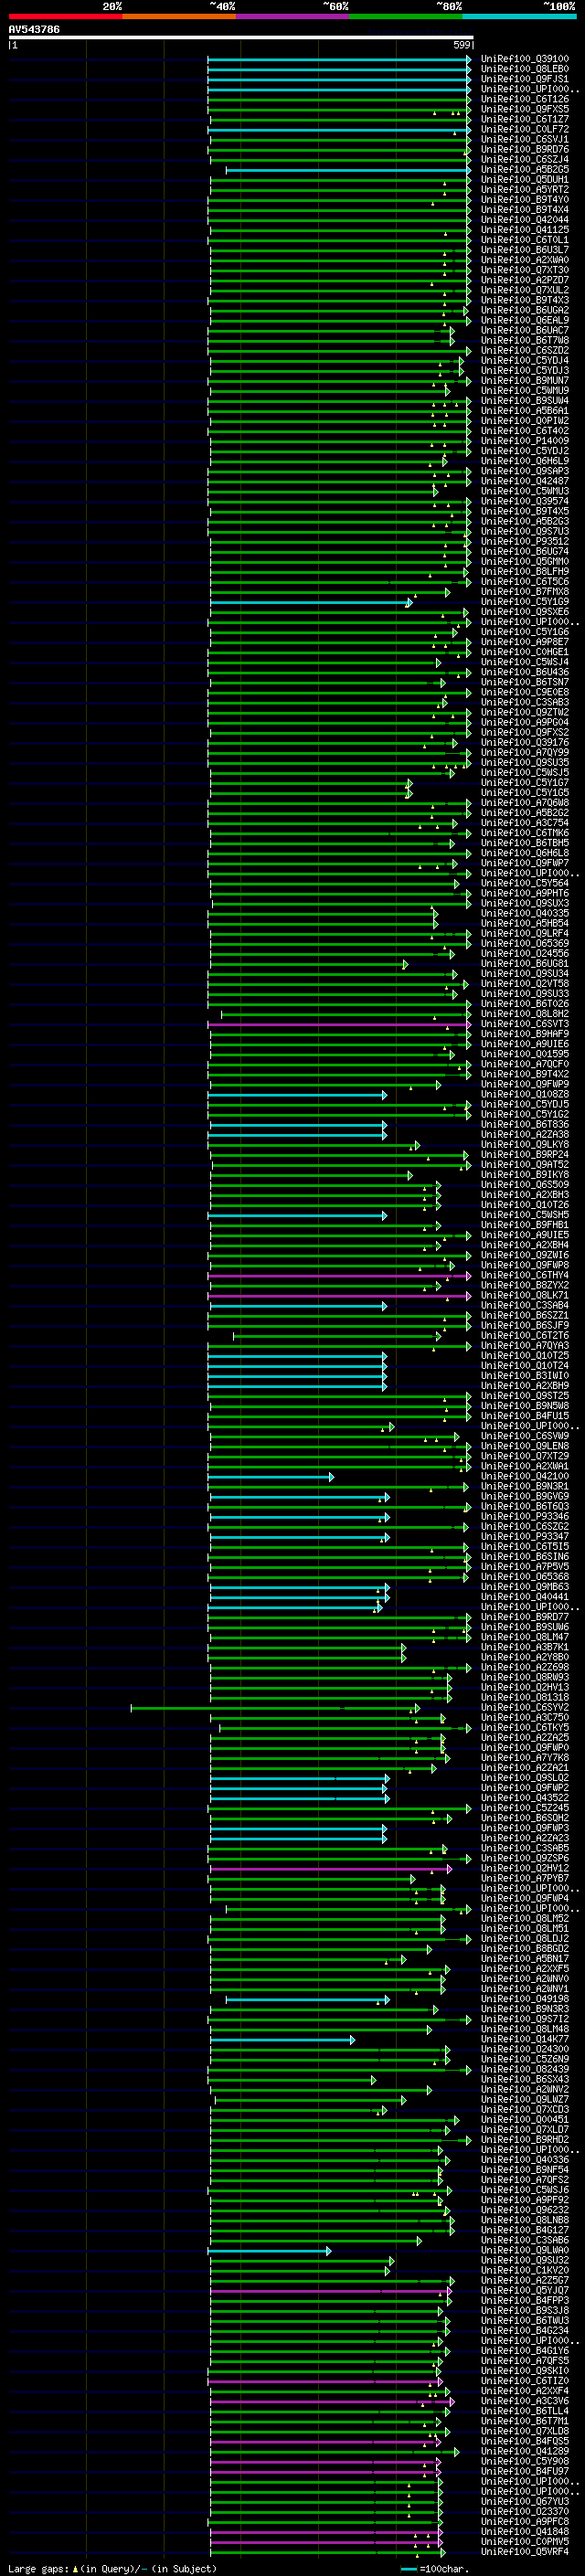Click the green ~80% identity legend segment

point(406,16)
